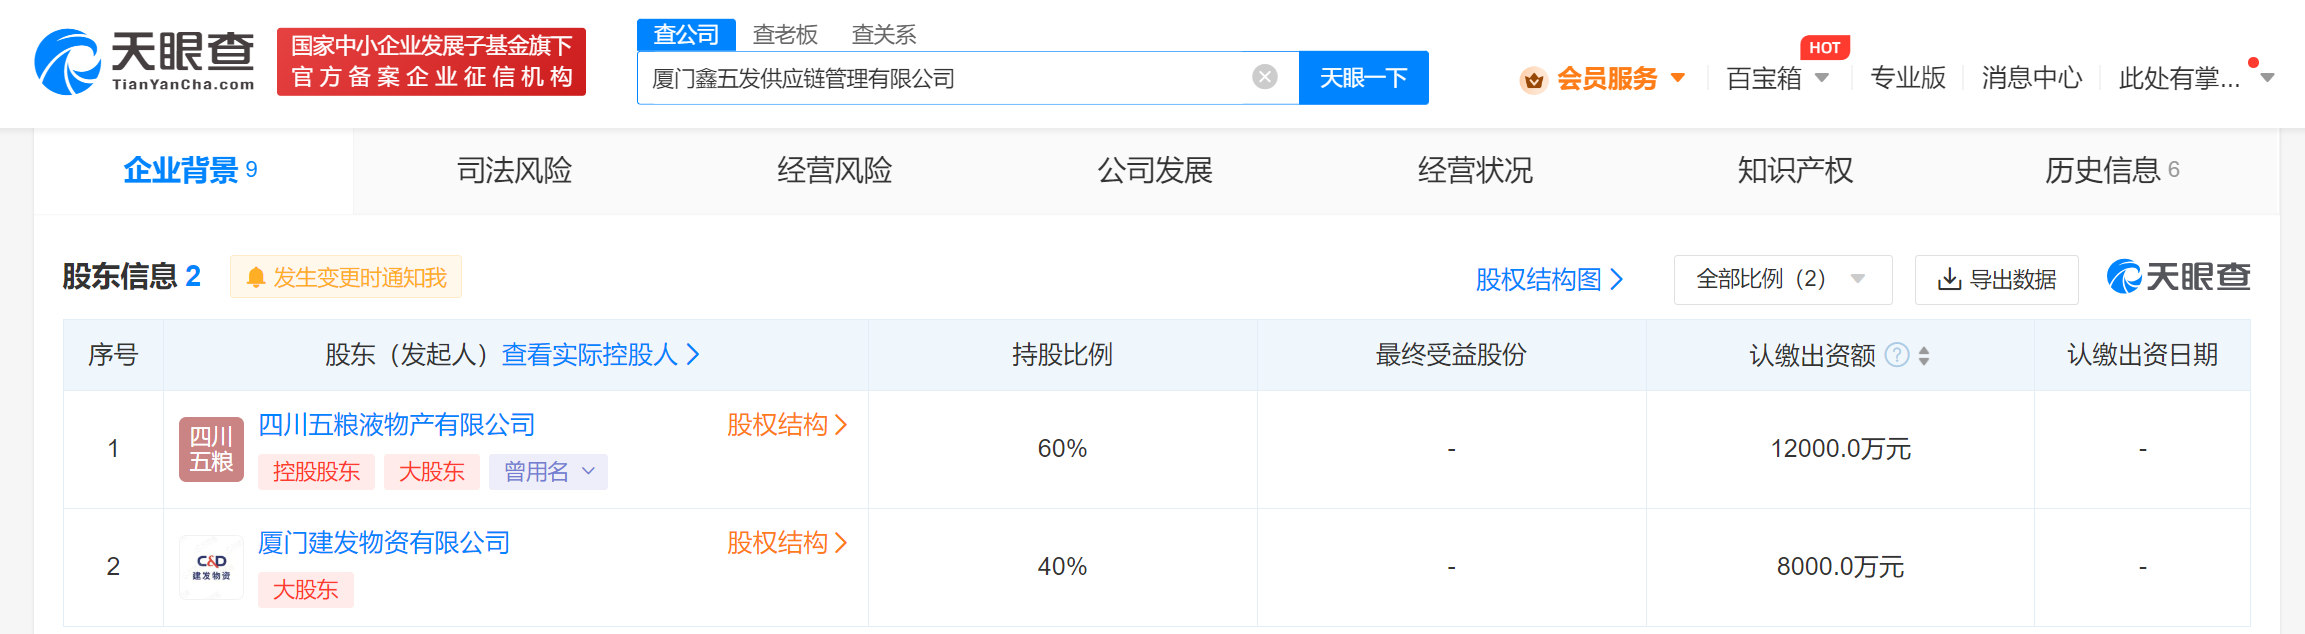
Task: Expand the 百宝箱 dropdown
Action: tap(1822, 78)
